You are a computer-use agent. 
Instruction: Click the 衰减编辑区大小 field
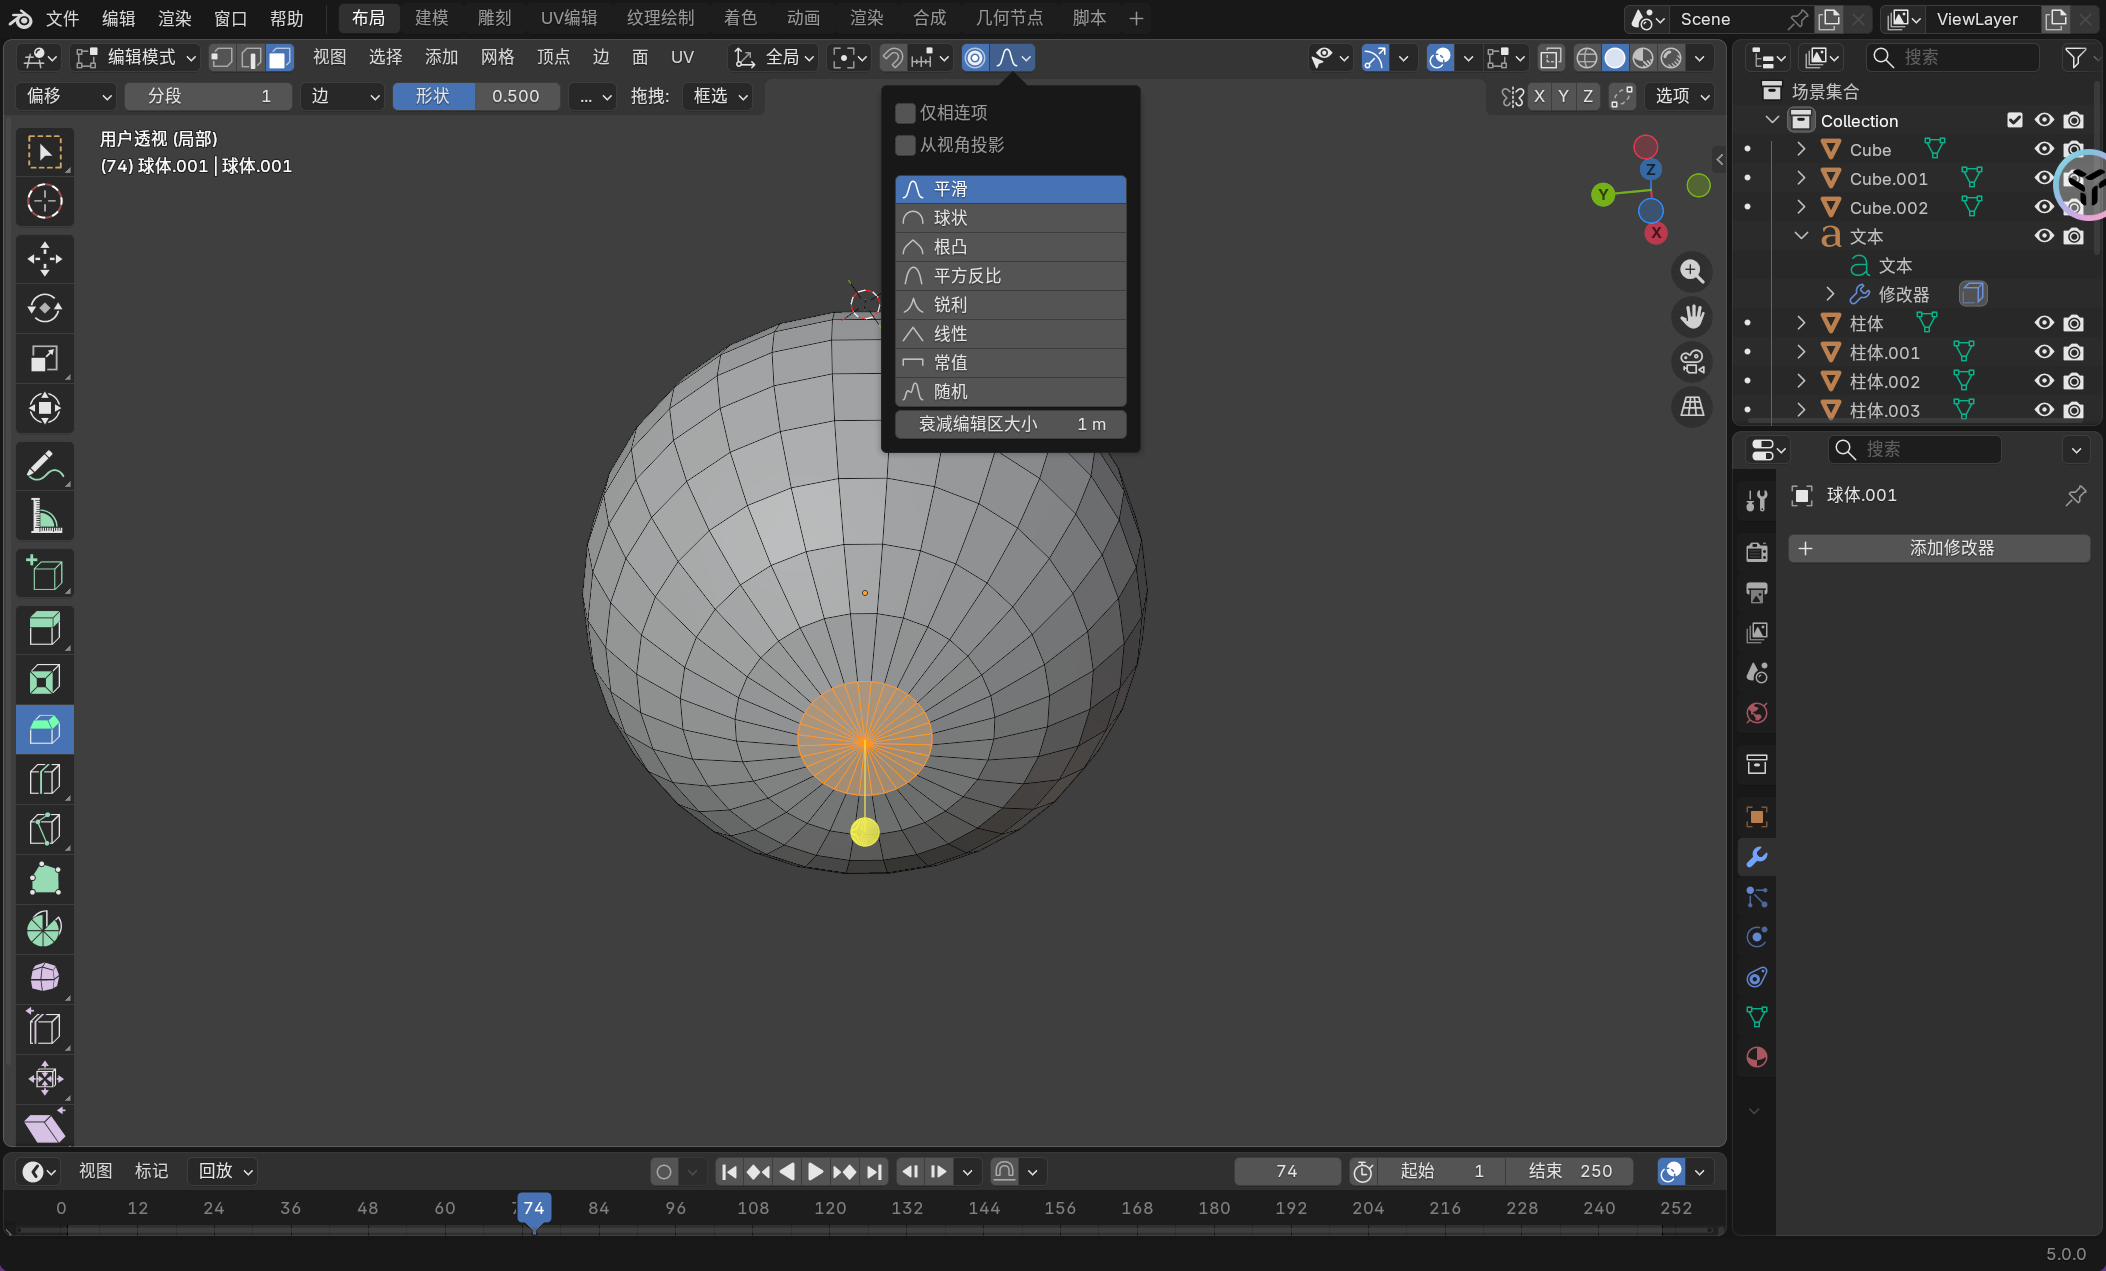pos(1010,424)
